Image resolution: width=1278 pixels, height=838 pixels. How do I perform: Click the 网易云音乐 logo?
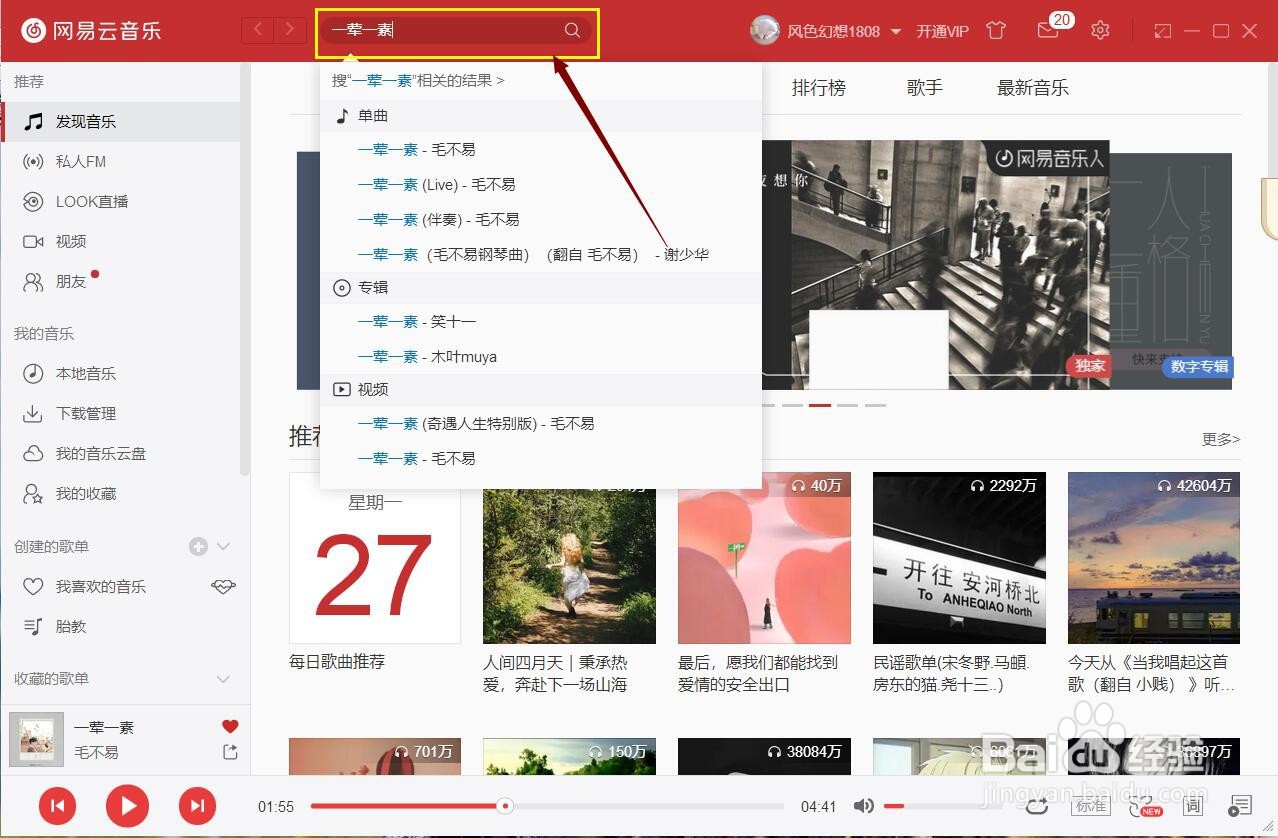(x=90, y=30)
